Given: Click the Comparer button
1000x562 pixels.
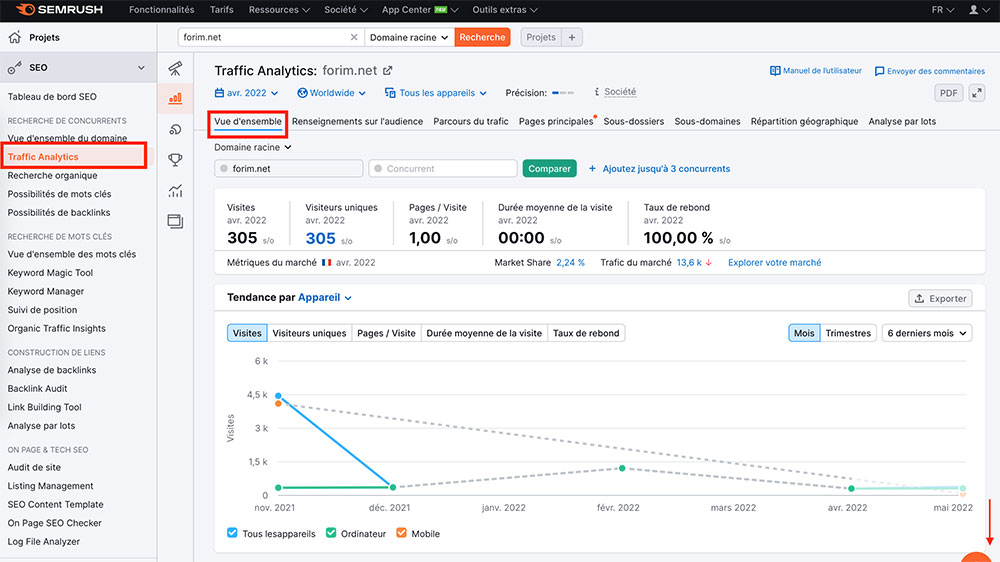Looking at the screenshot, I should click(x=549, y=168).
